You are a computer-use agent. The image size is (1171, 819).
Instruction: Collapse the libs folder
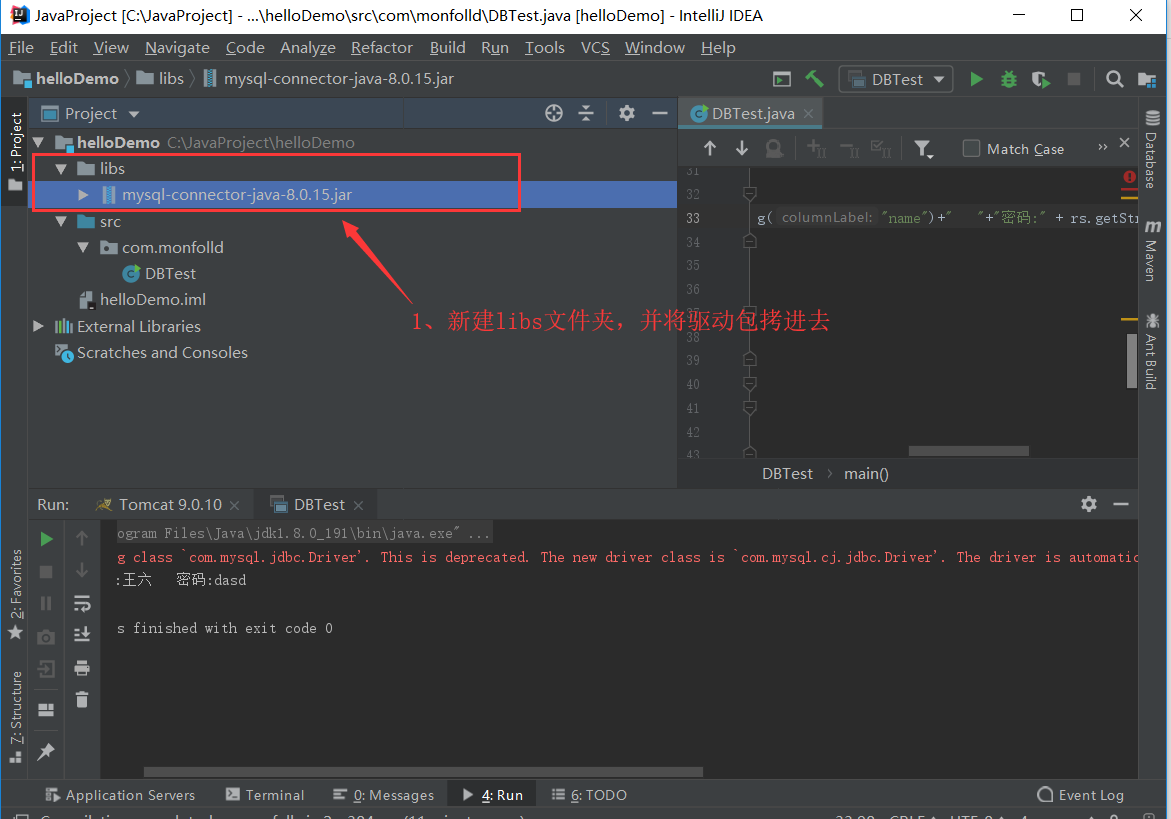click(x=62, y=169)
